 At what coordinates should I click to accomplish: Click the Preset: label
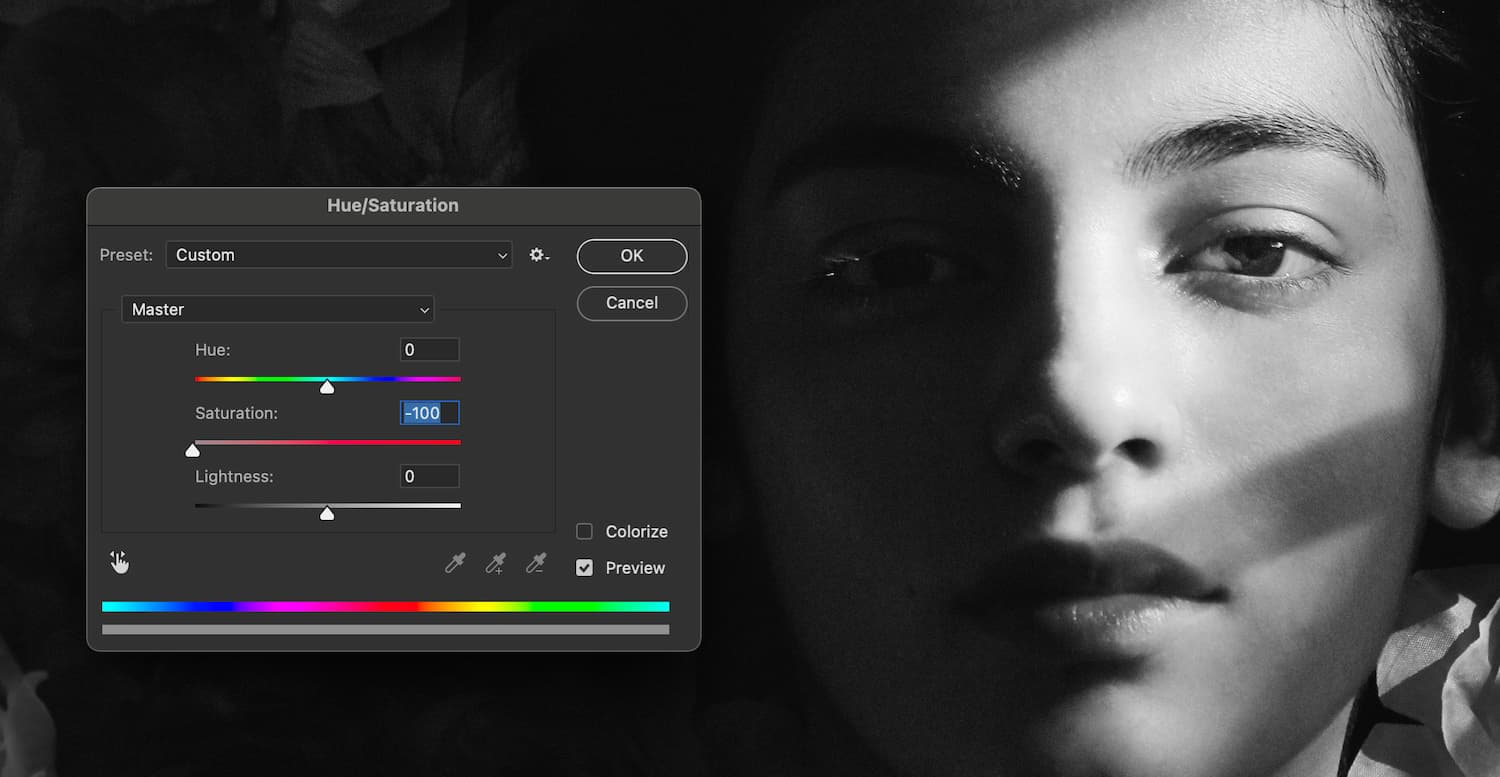(x=126, y=255)
